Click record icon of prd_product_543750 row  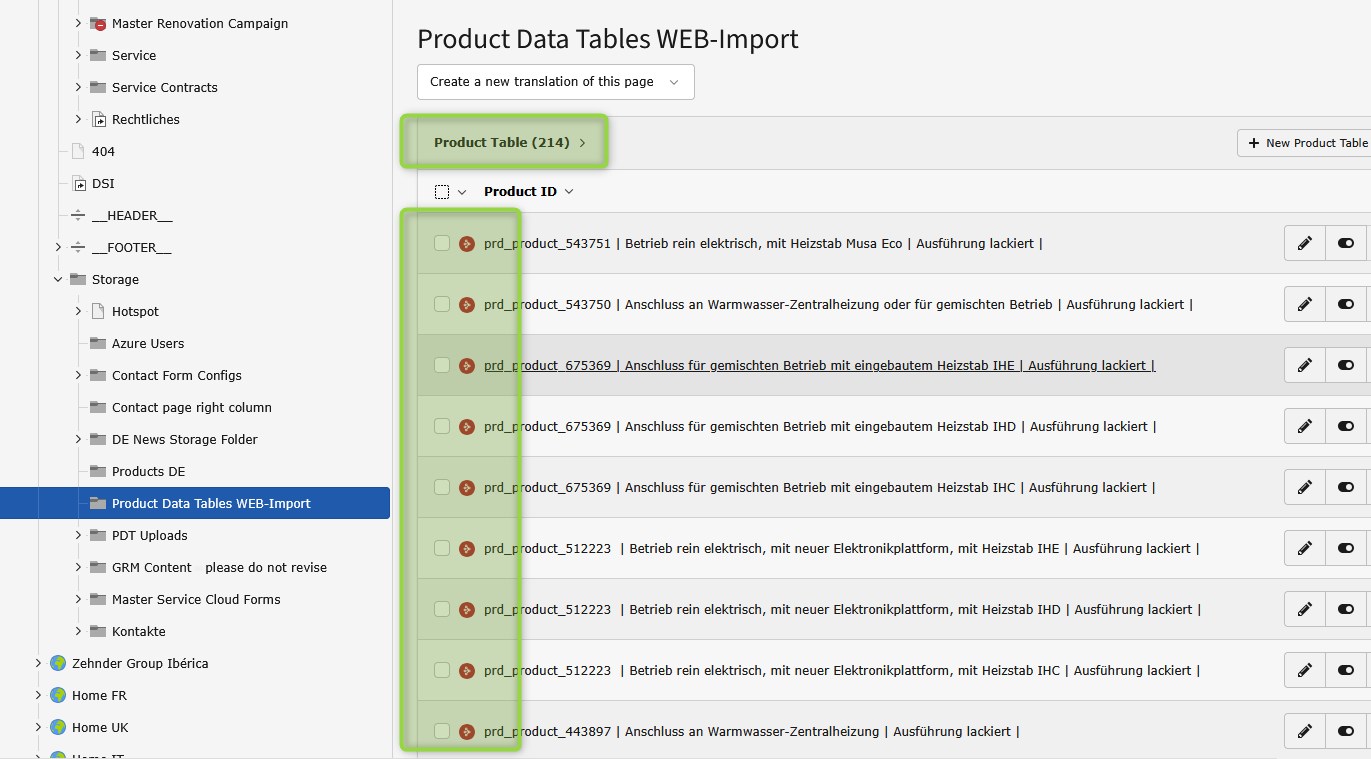click(466, 304)
